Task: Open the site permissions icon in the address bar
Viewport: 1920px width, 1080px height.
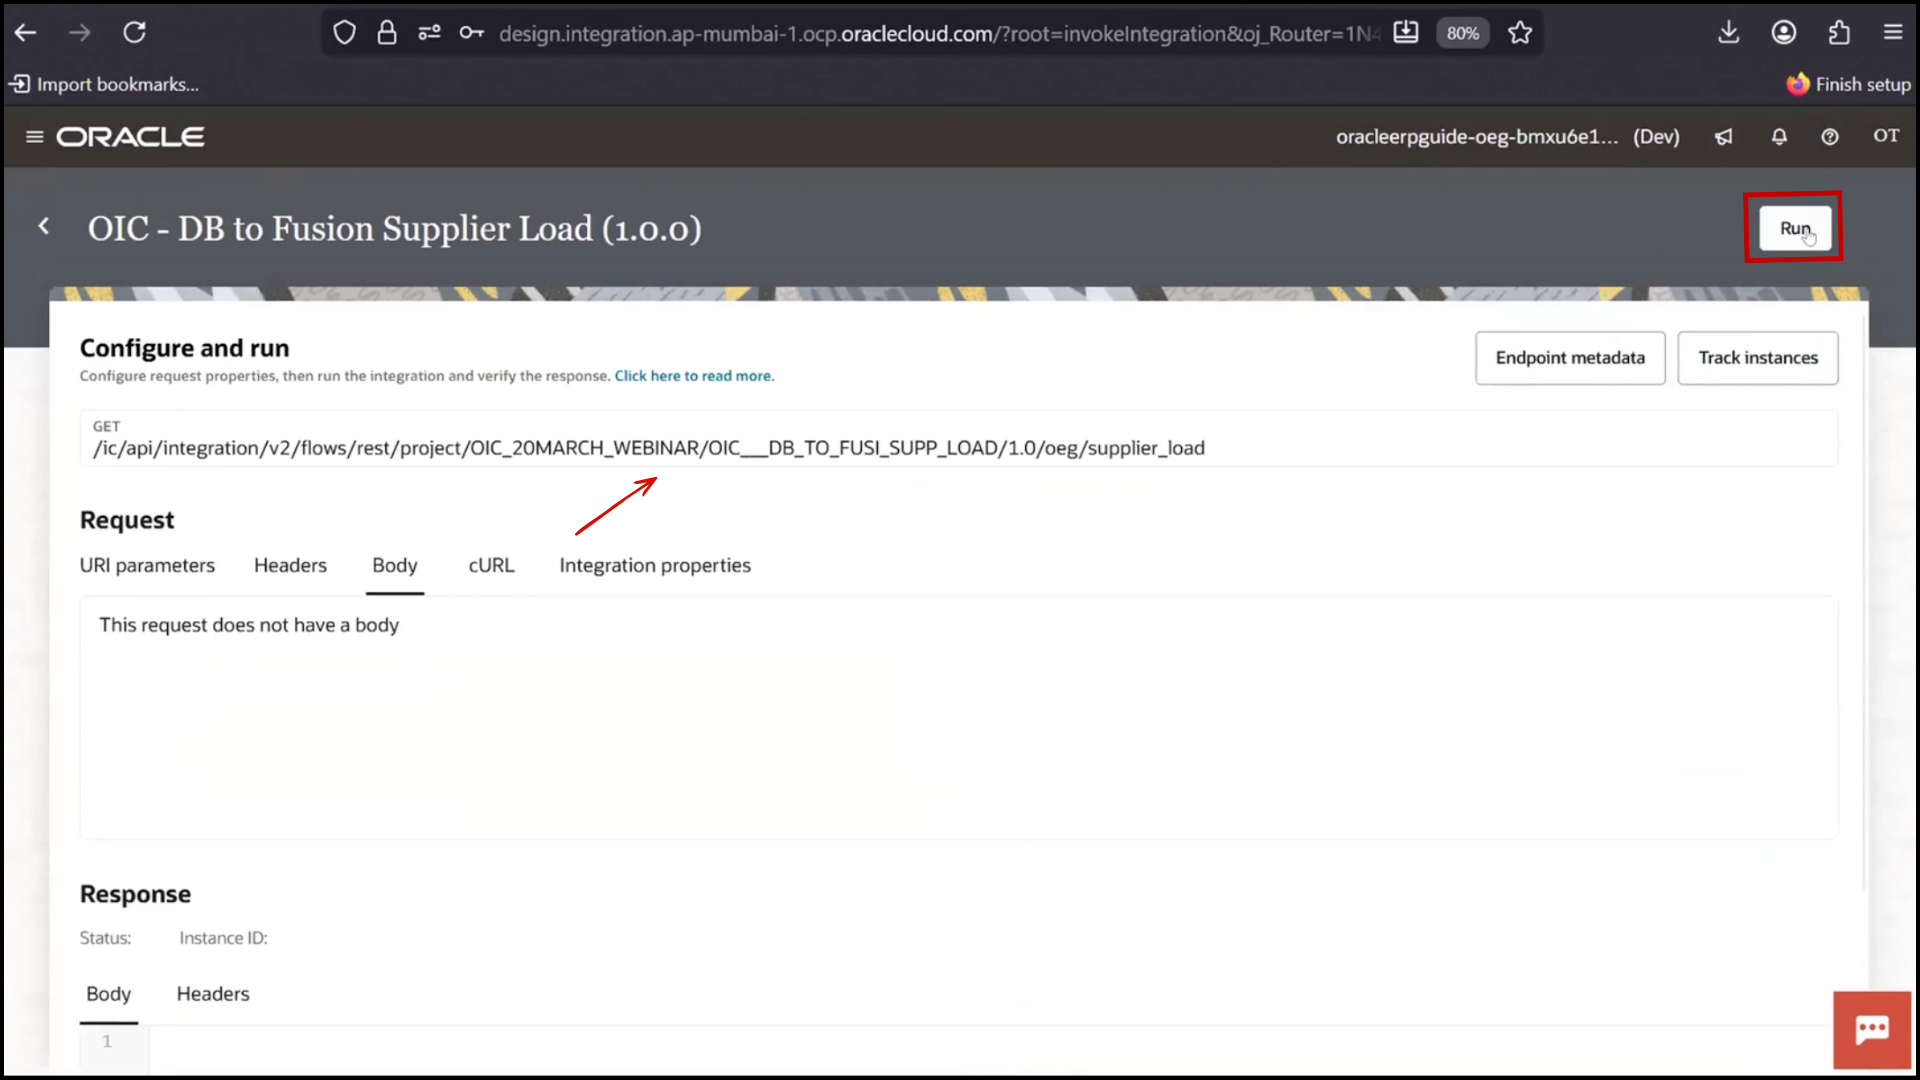Action: pyautogui.click(x=429, y=33)
